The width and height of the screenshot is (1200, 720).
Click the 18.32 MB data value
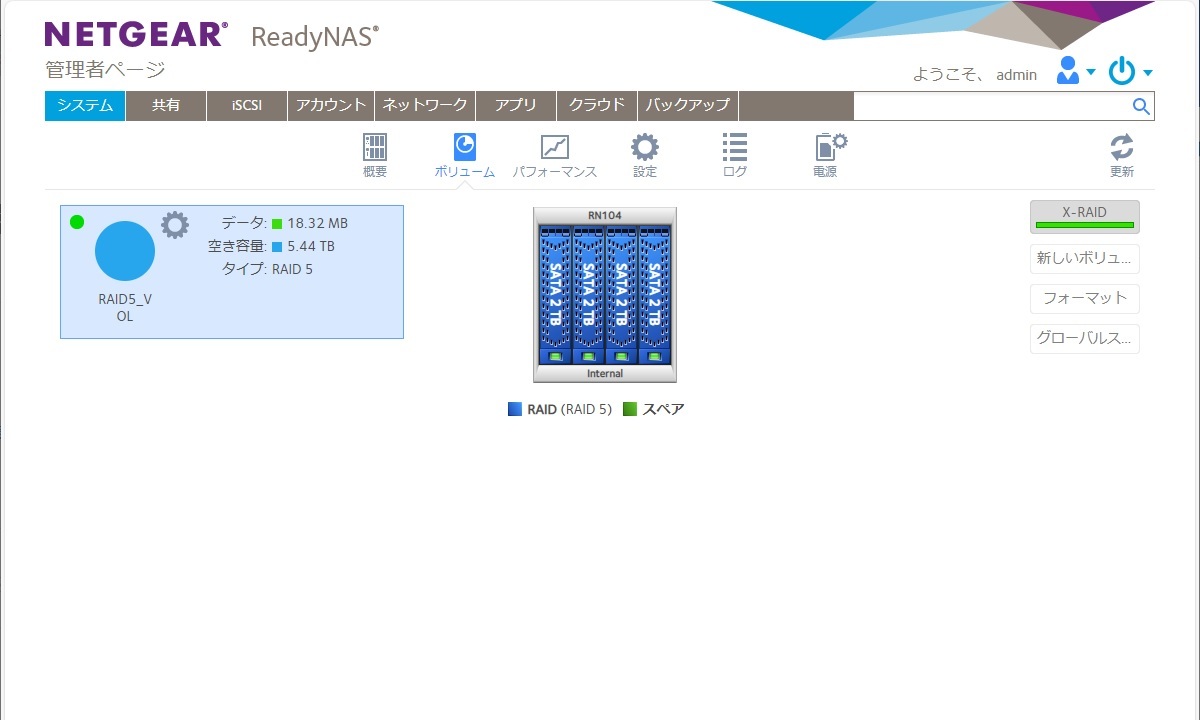[x=318, y=224]
